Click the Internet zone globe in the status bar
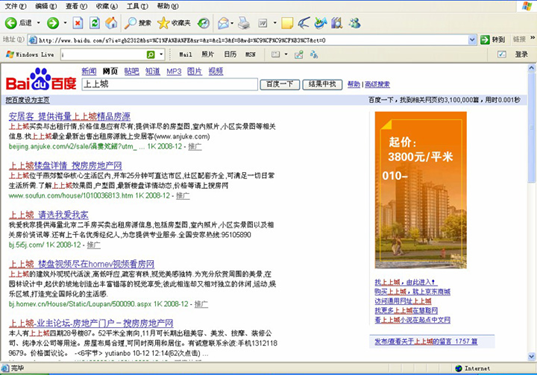The image size is (537, 375). point(459,368)
